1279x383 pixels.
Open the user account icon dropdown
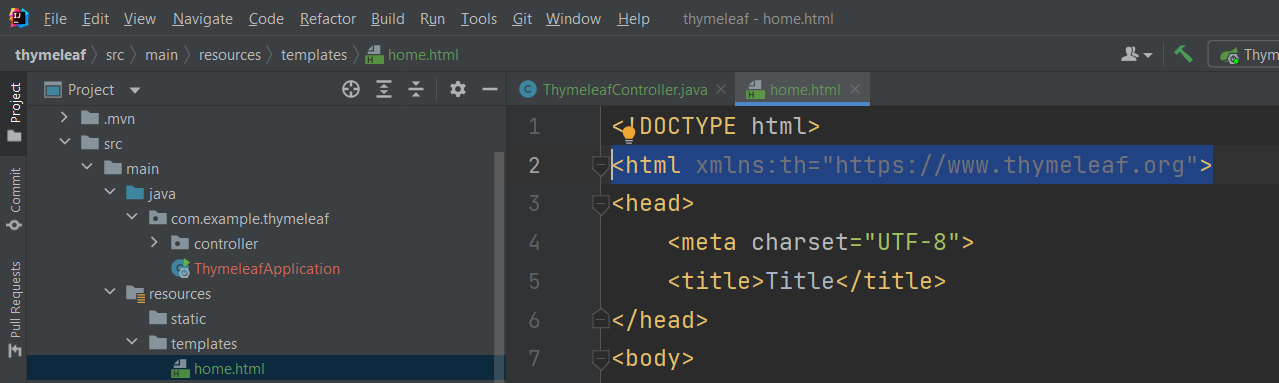pos(1137,55)
